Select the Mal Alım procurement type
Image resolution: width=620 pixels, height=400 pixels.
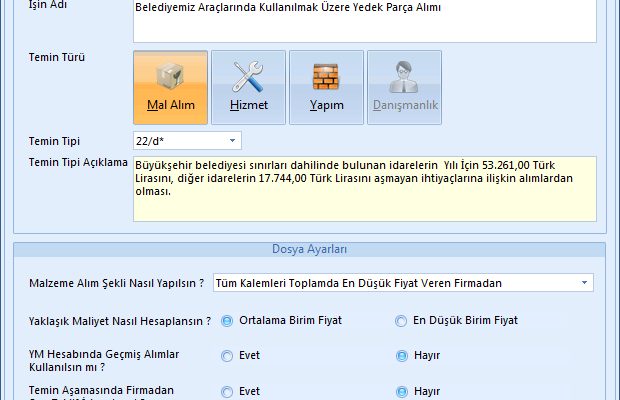coord(170,87)
